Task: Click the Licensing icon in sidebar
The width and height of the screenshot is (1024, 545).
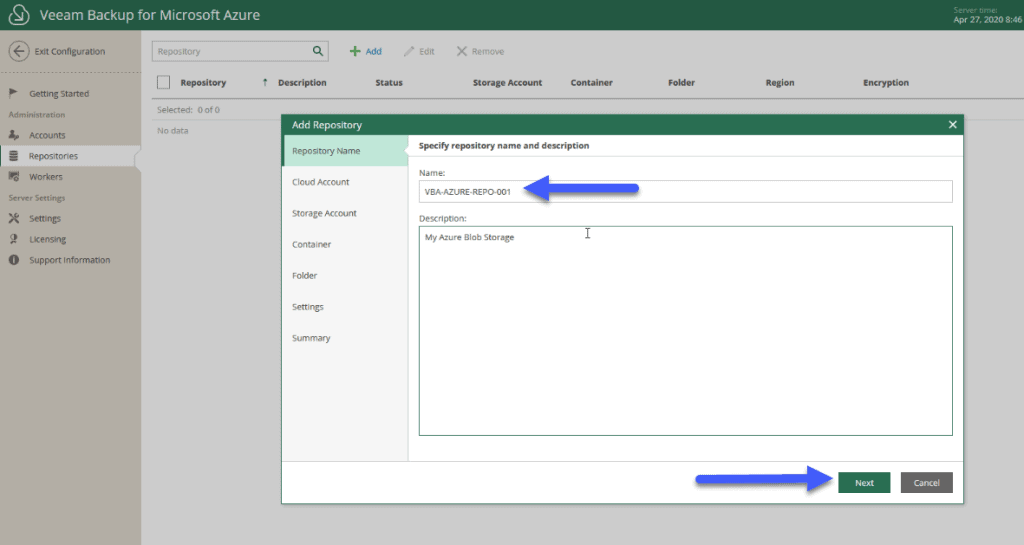Action: tap(13, 239)
